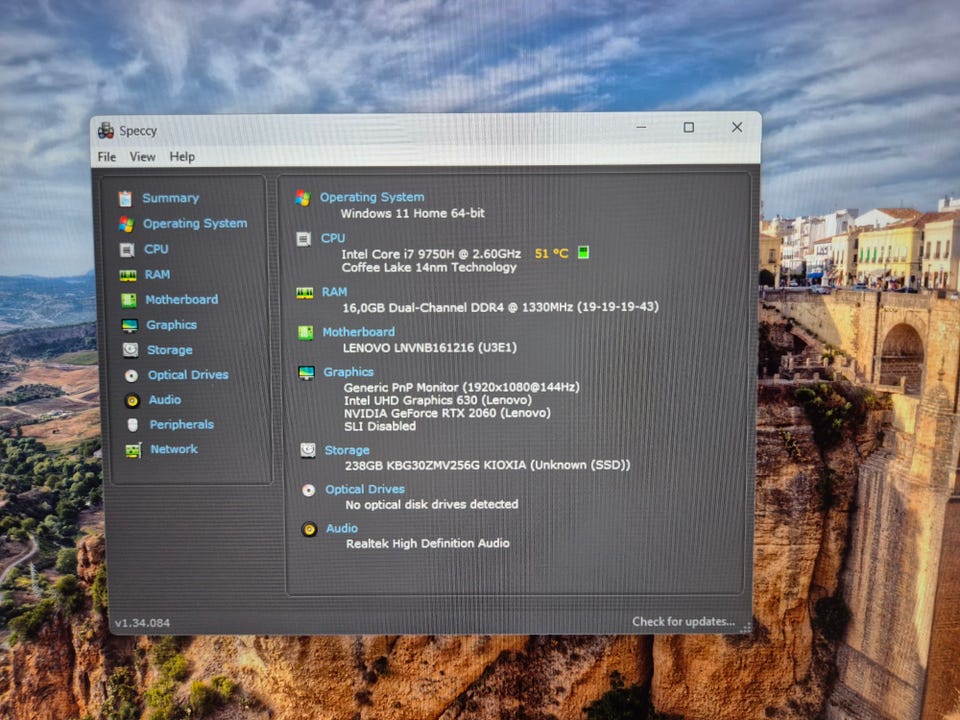Click RAM heading link in summary
Viewport: 960px width, 720px height.
pyautogui.click(x=334, y=292)
